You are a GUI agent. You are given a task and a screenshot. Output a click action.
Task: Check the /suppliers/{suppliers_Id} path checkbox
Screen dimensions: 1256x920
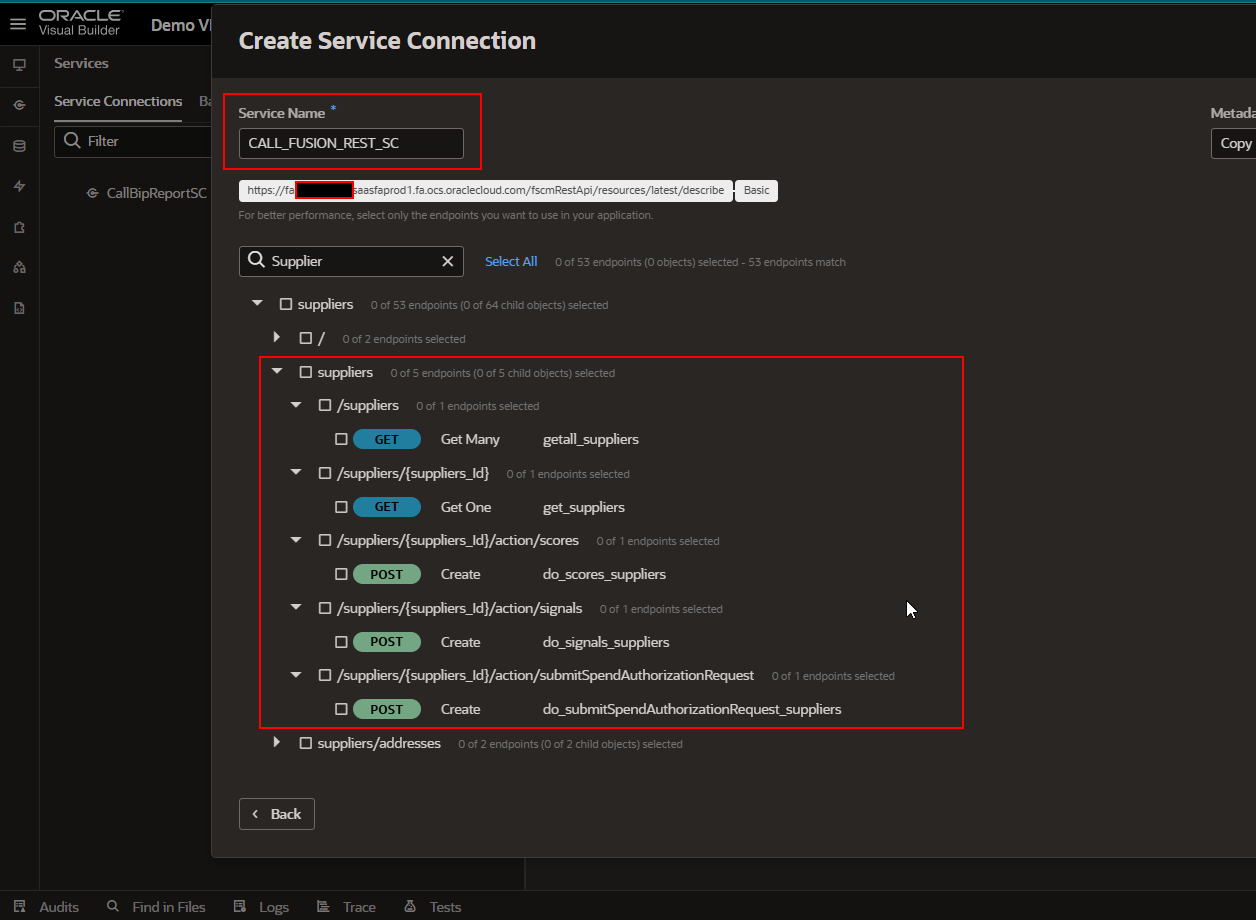click(325, 473)
